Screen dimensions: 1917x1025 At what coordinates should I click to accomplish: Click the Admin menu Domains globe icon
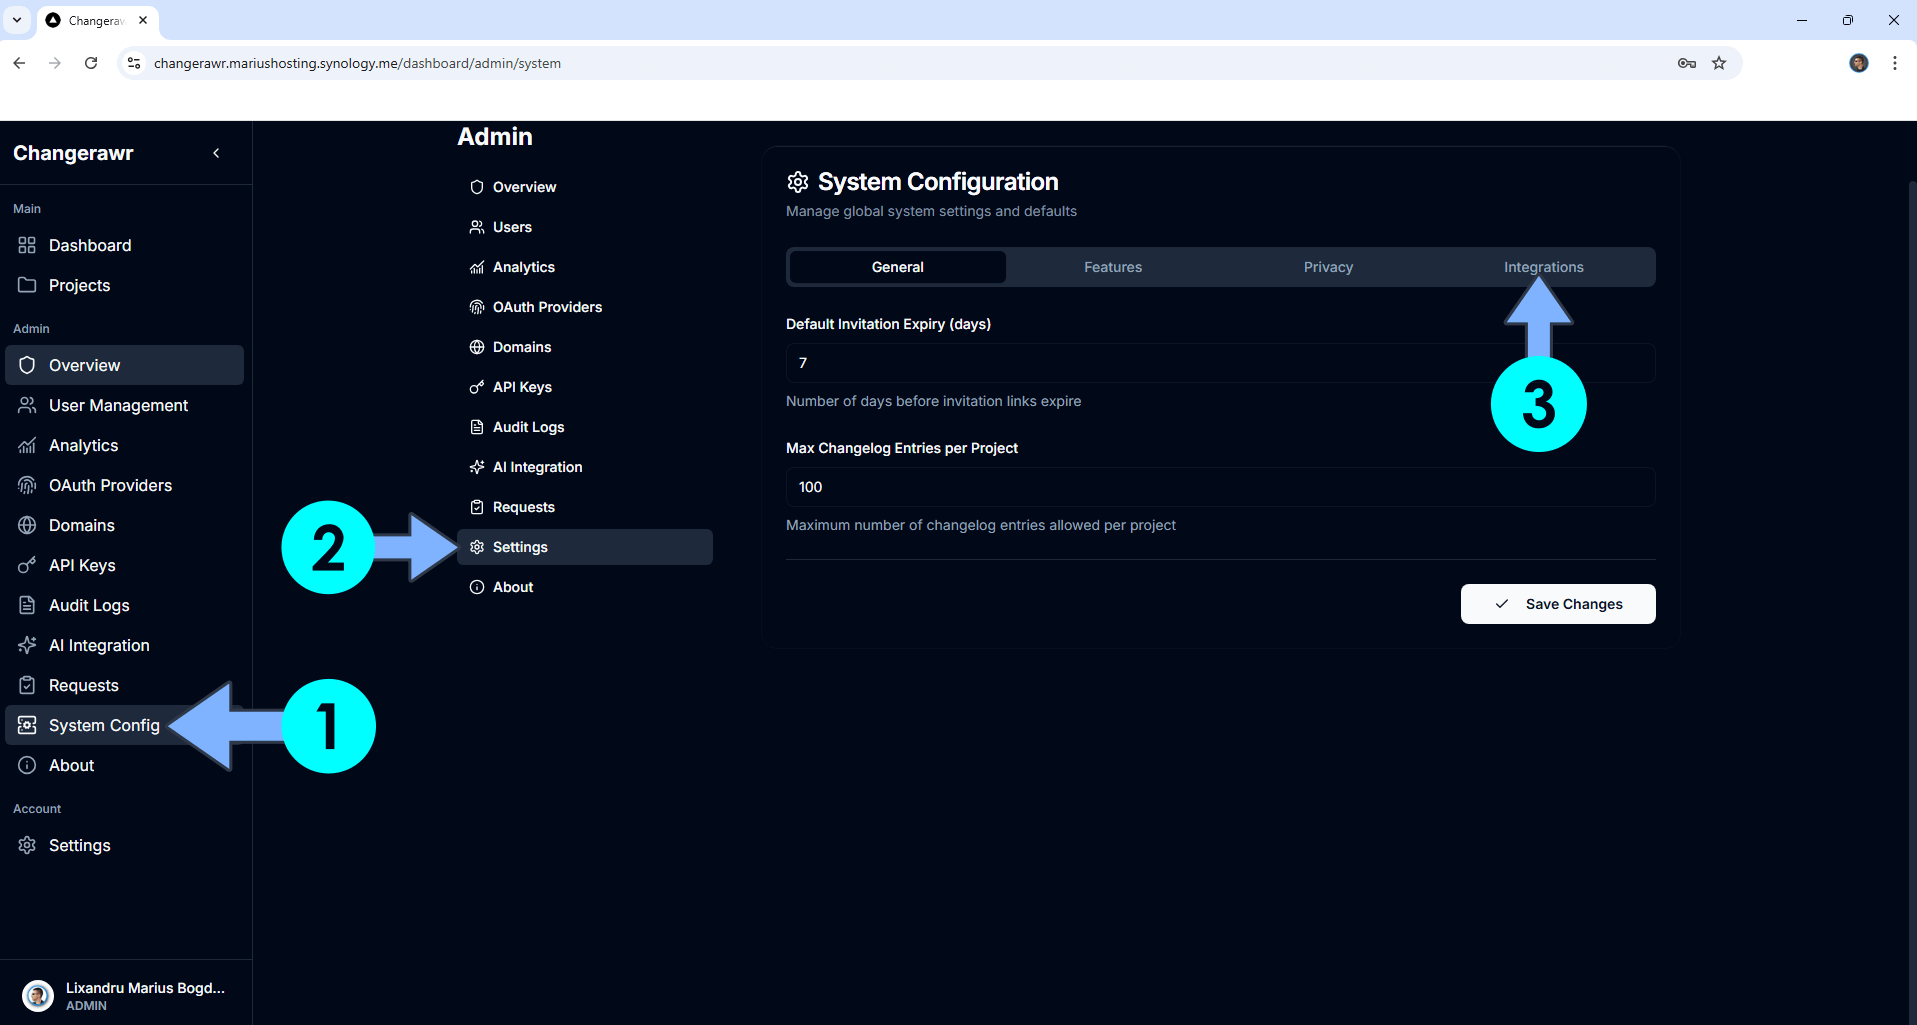[477, 347]
